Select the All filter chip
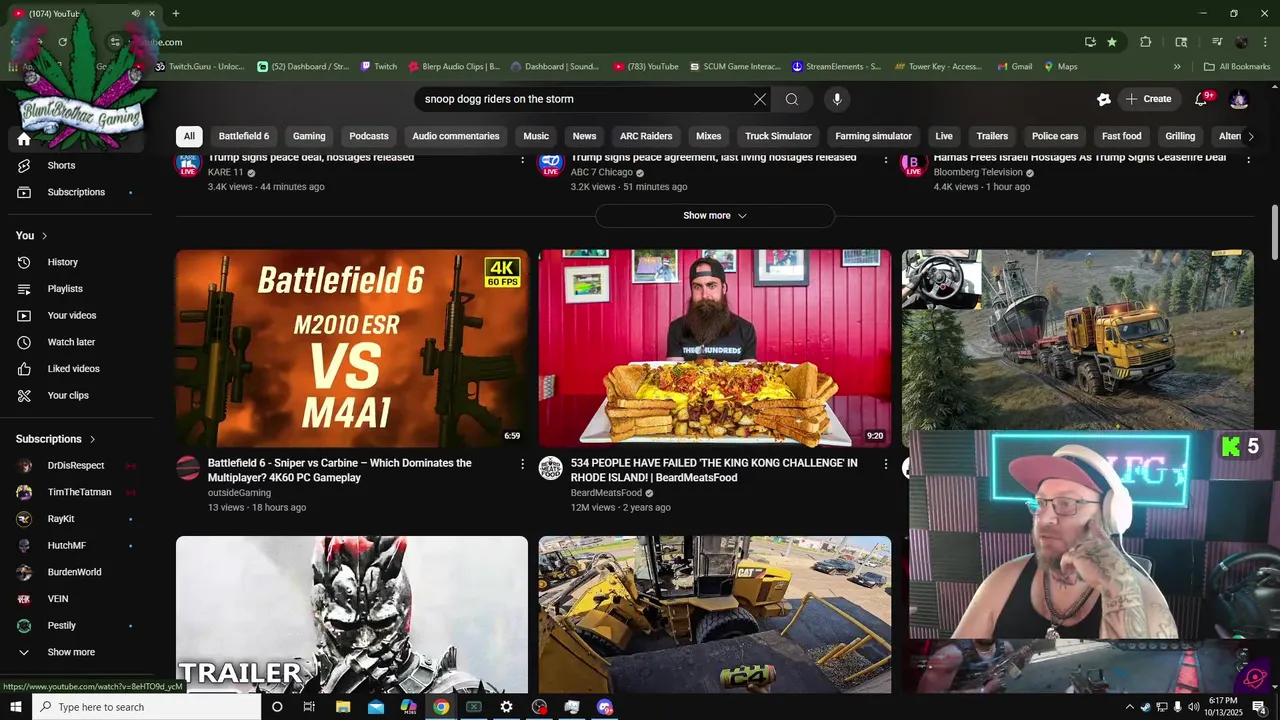 pyautogui.click(x=189, y=136)
